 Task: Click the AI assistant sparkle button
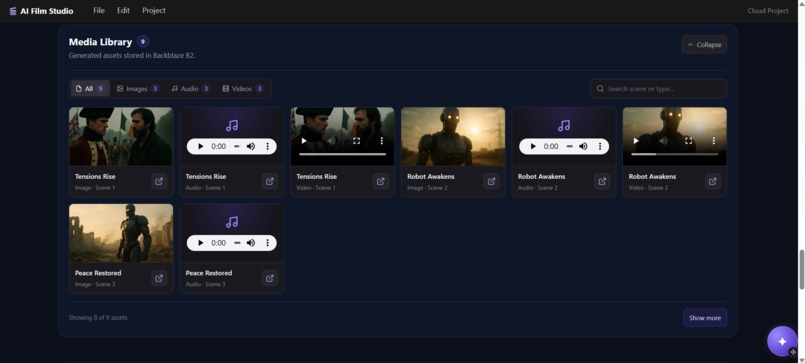pyautogui.click(x=782, y=341)
